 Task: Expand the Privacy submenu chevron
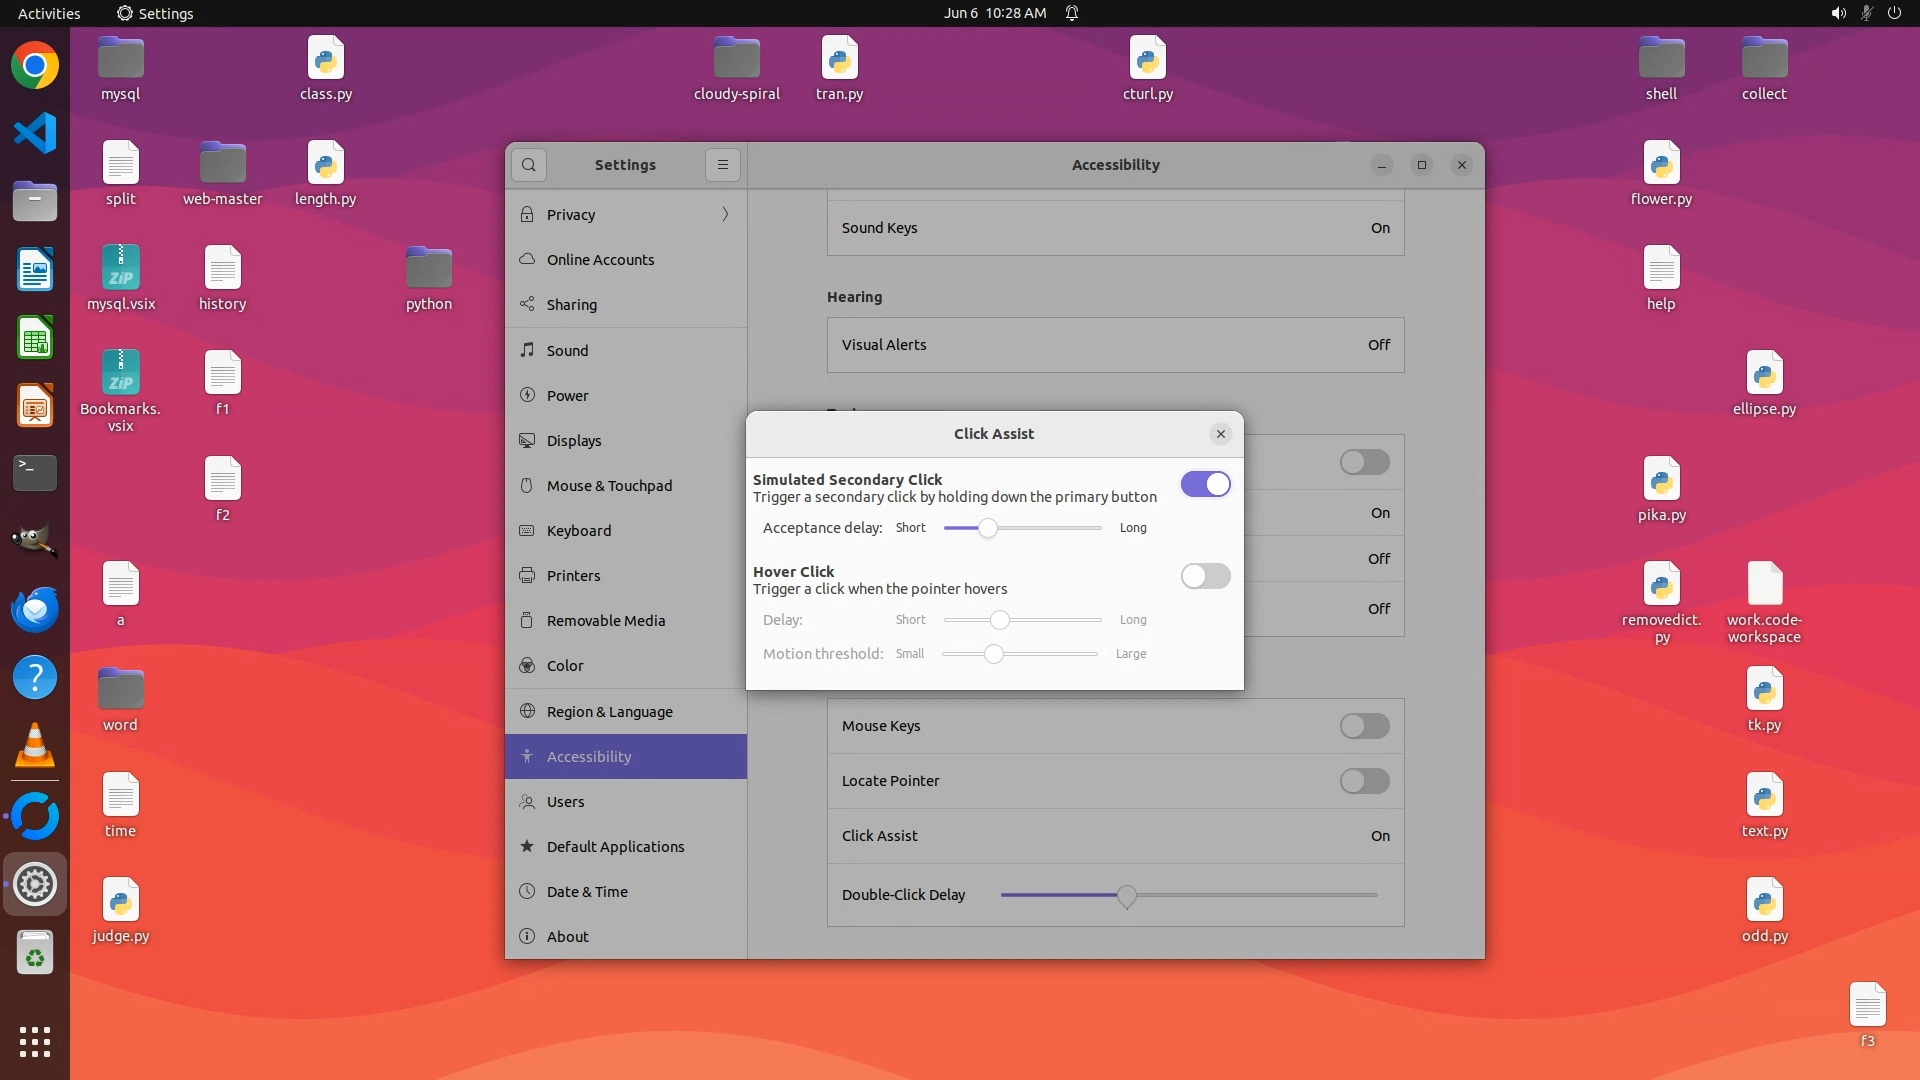click(725, 214)
